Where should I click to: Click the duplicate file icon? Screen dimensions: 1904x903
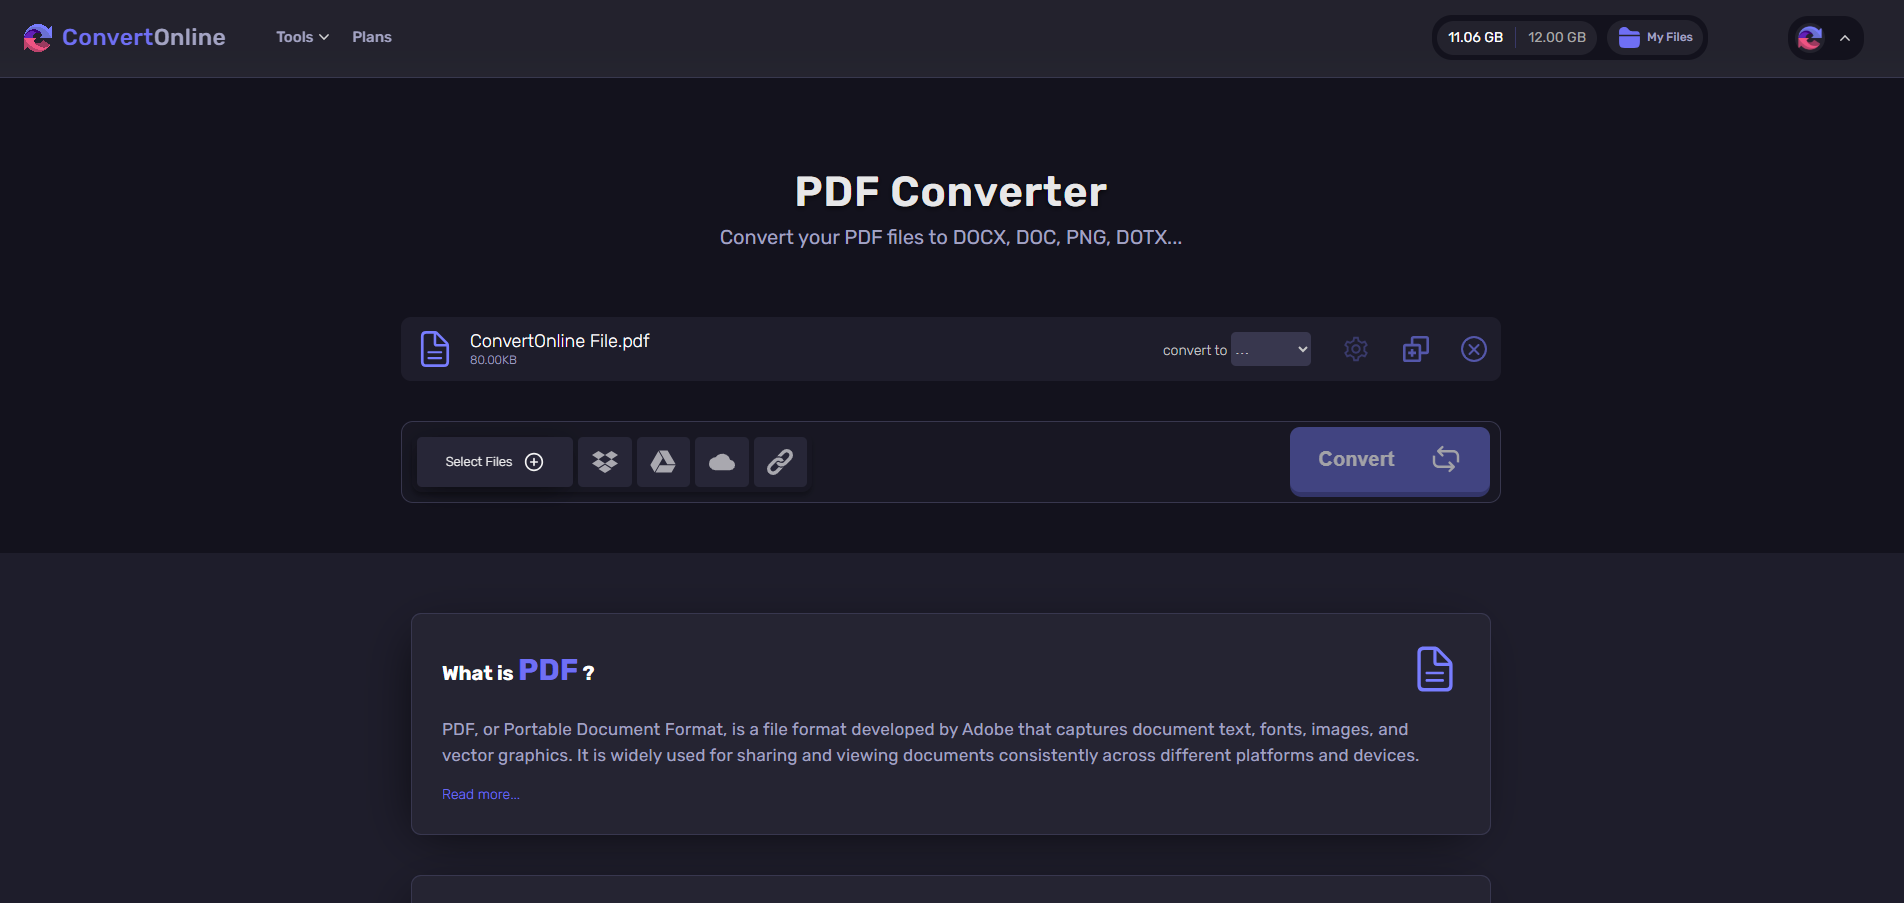point(1415,349)
